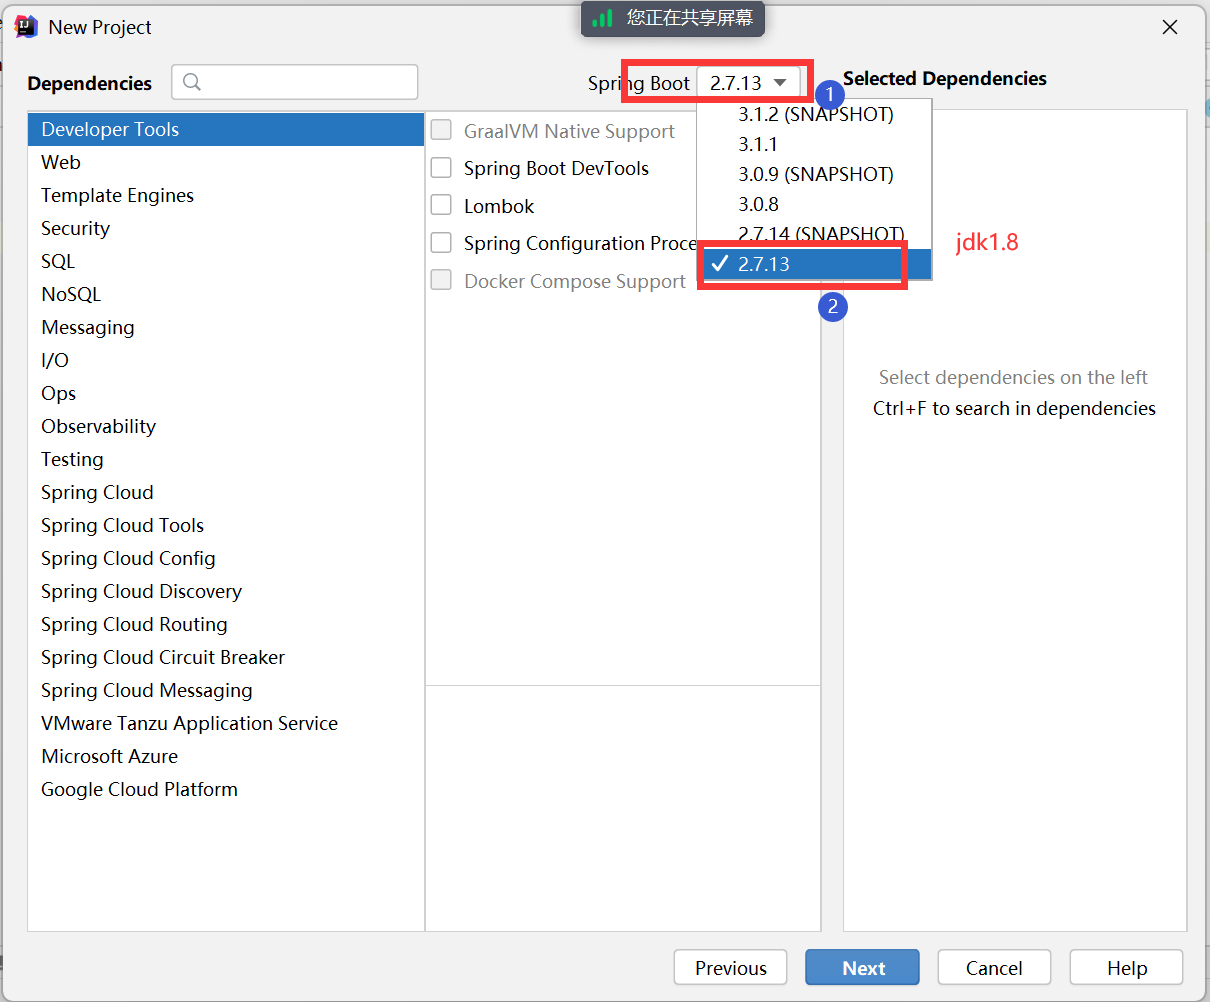Focus the dependencies search field
The height and width of the screenshot is (1002, 1210).
[x=295, y=82]
